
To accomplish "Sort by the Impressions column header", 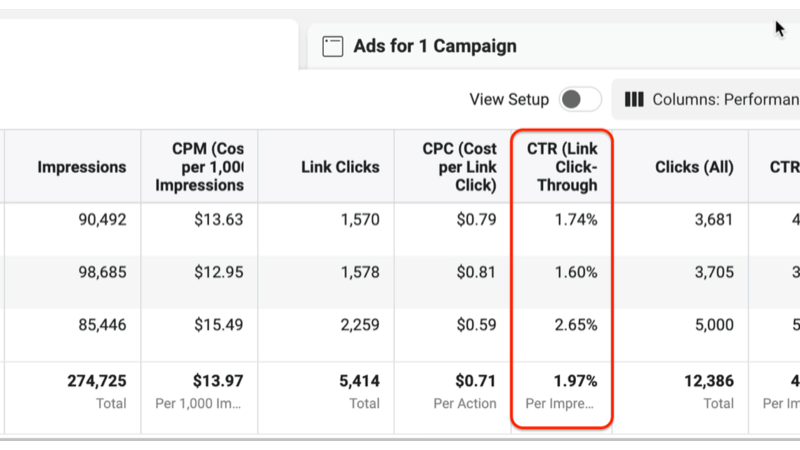I will tap(82, 167).
